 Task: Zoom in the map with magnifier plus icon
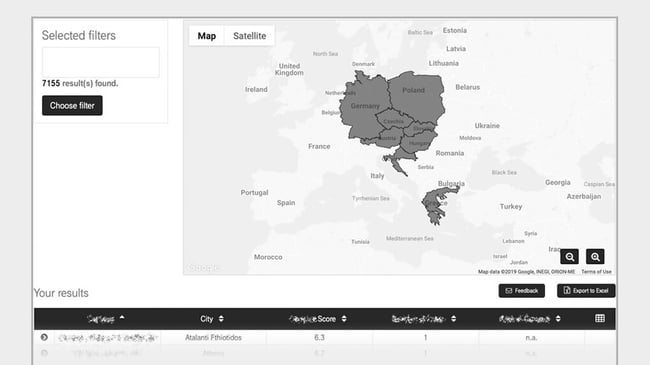point(595,257)
